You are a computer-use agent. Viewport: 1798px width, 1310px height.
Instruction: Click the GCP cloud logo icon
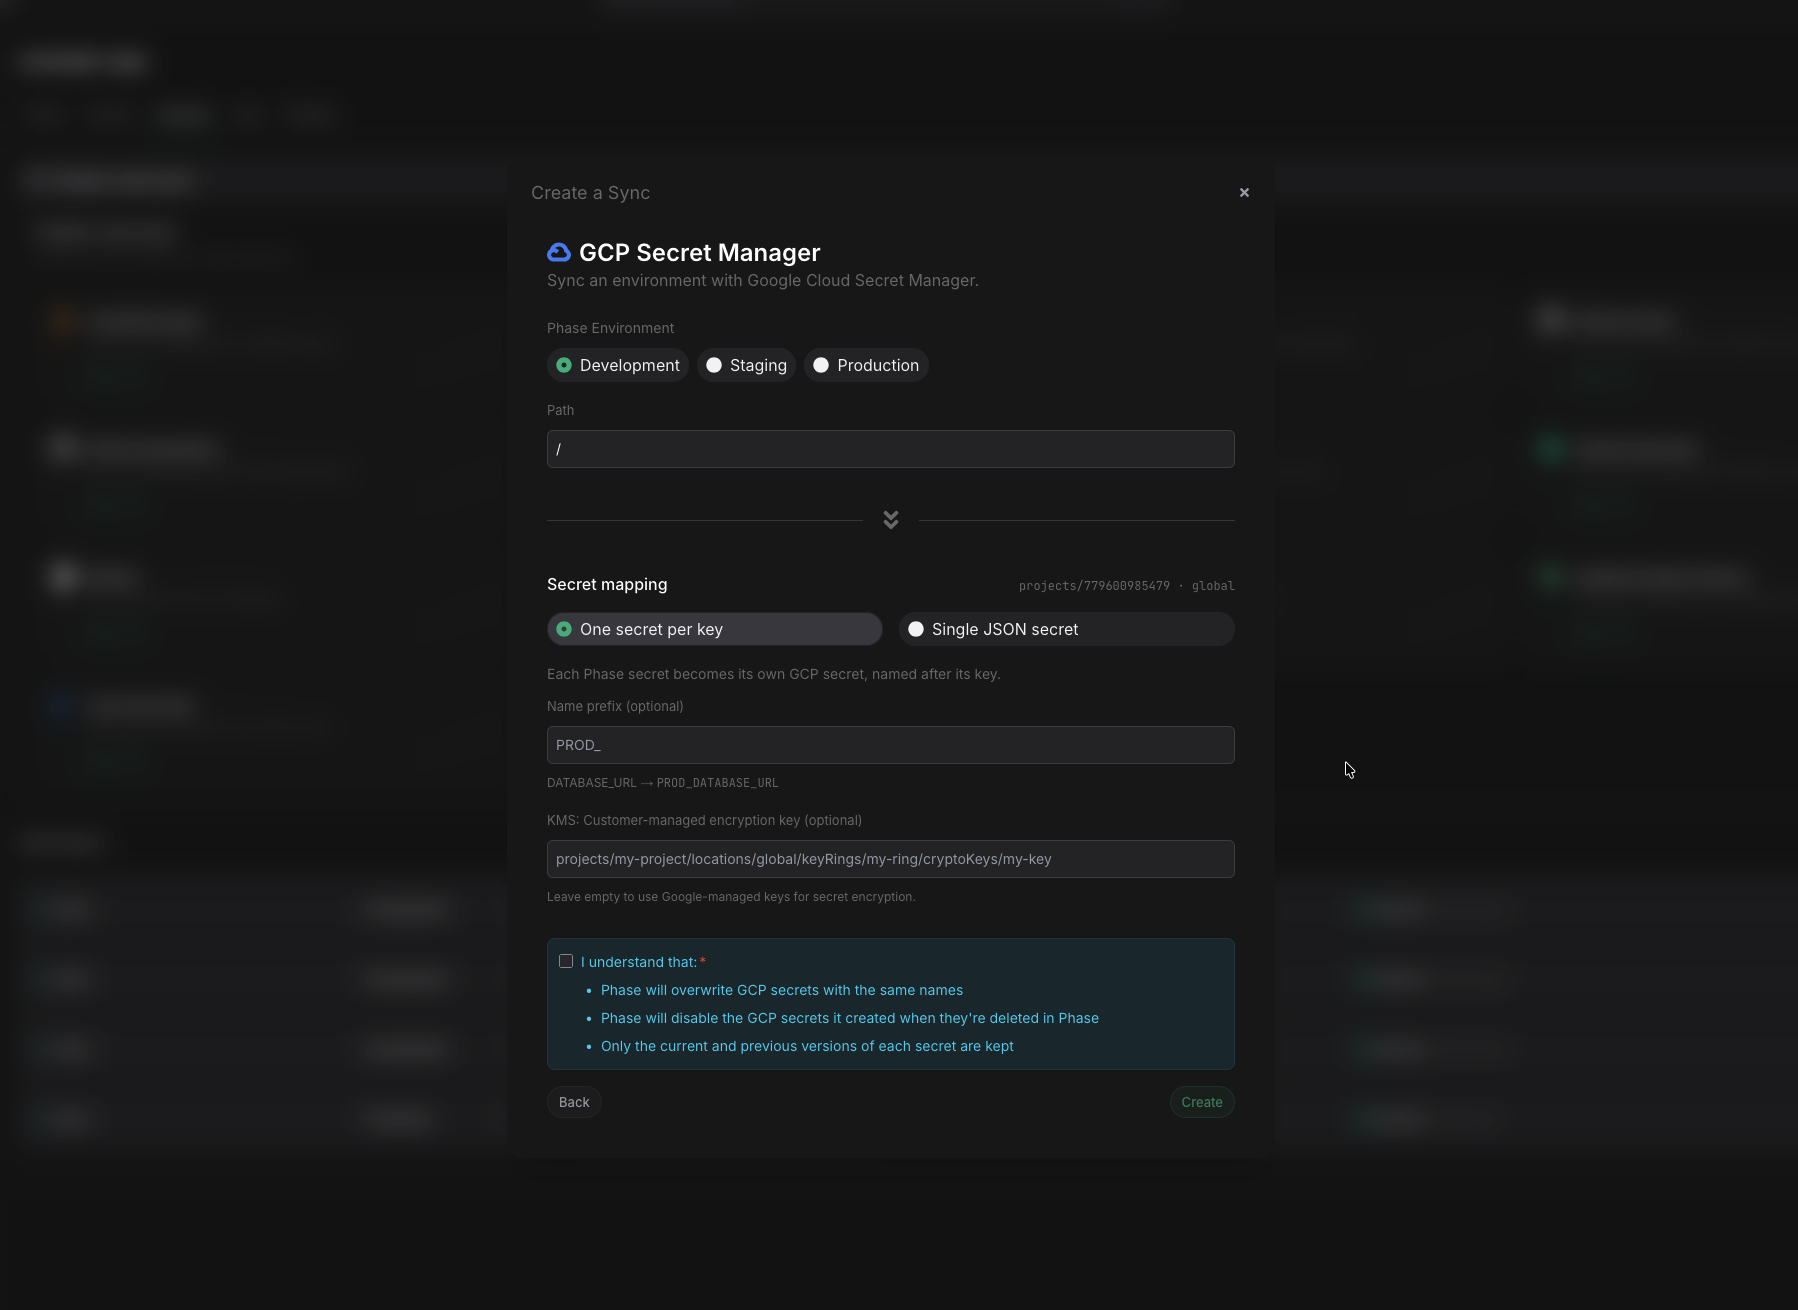tap(559, 252)
